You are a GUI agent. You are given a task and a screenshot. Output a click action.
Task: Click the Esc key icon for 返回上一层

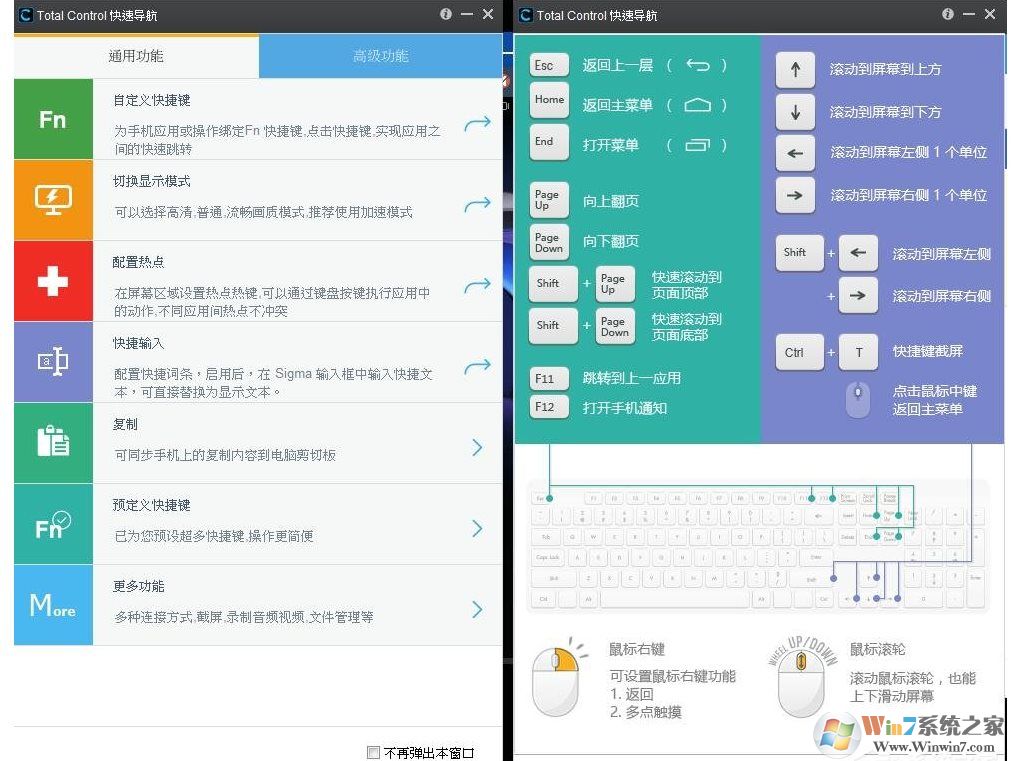[x=548, y=64]
